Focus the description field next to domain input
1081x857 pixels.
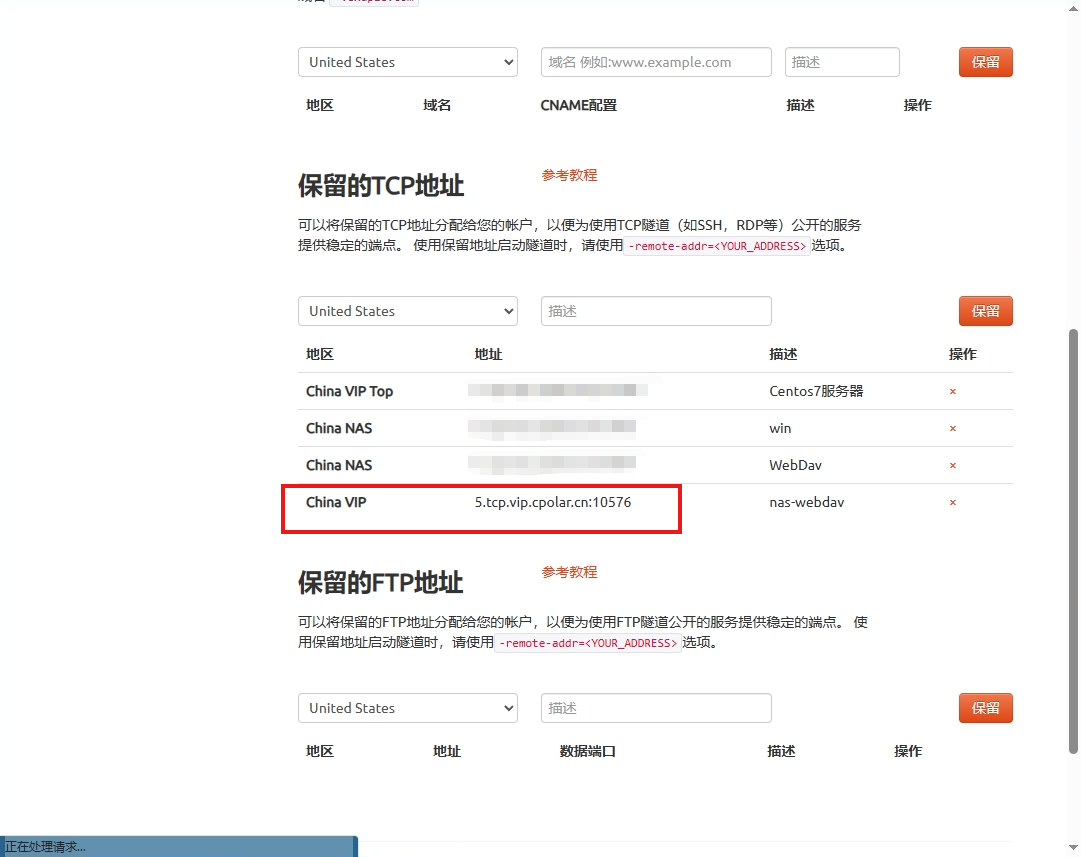[x=841, y=62]
